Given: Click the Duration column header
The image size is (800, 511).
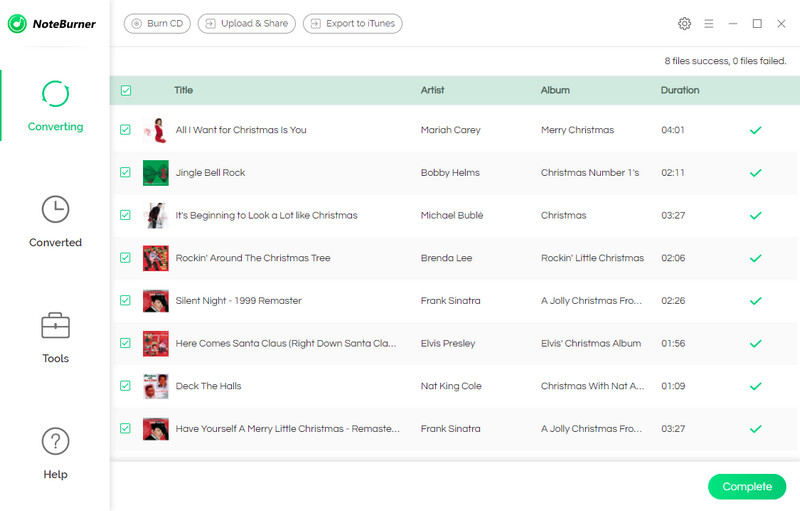Looking at the screenshot, I should pos(680,90).
